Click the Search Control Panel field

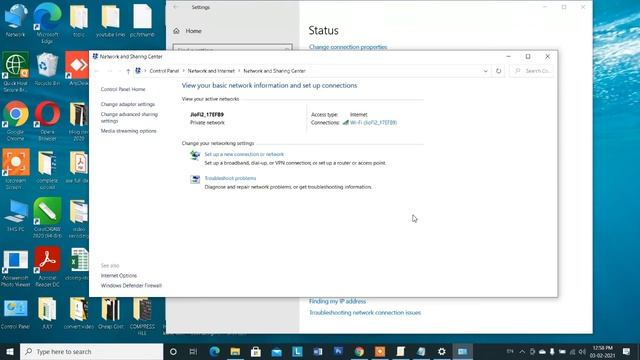(x=532, y=71)
